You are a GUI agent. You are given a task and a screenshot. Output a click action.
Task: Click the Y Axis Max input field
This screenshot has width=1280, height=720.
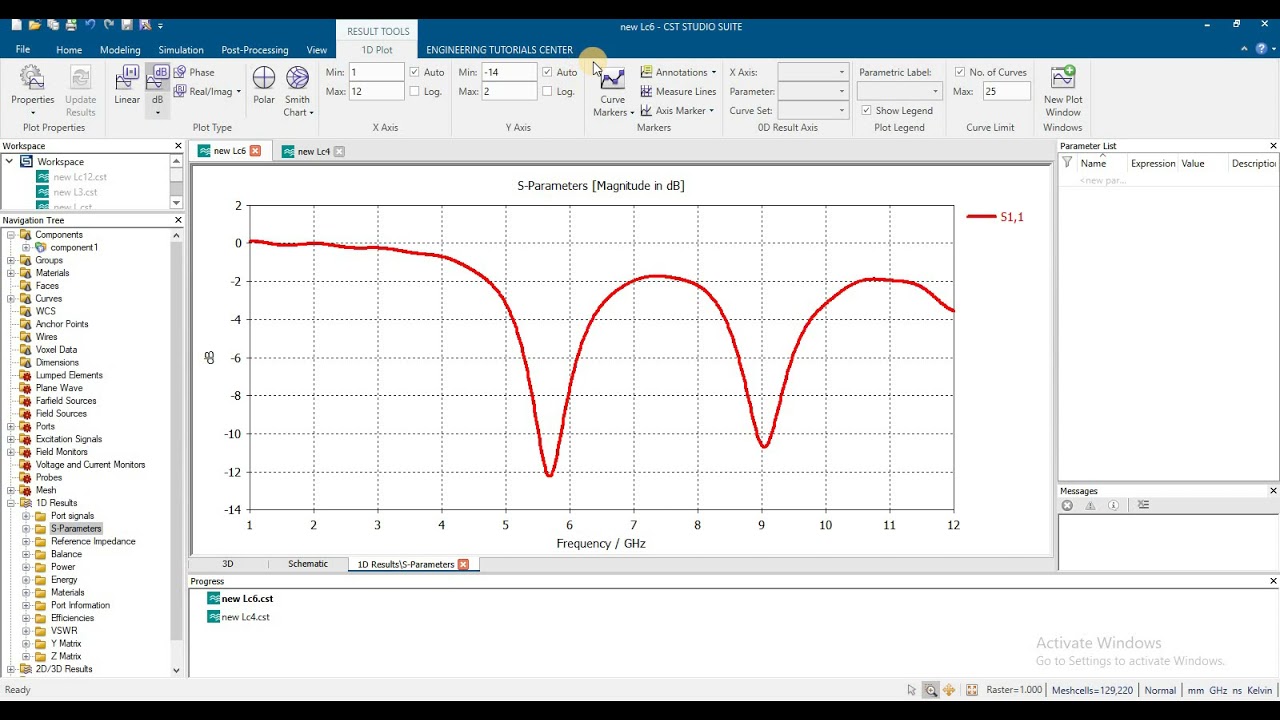pyautogui.click(x=509, y=91)
